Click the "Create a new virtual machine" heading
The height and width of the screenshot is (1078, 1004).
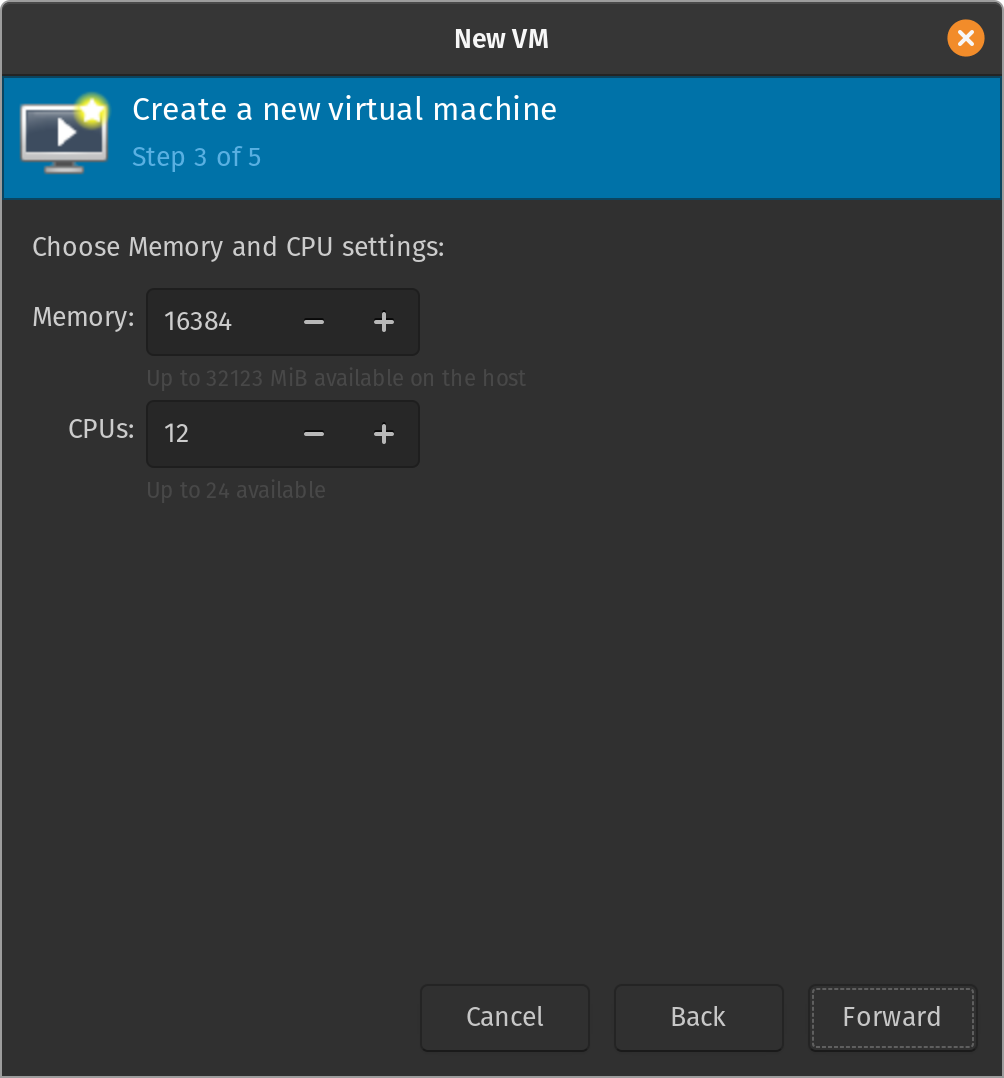[344, 109]
